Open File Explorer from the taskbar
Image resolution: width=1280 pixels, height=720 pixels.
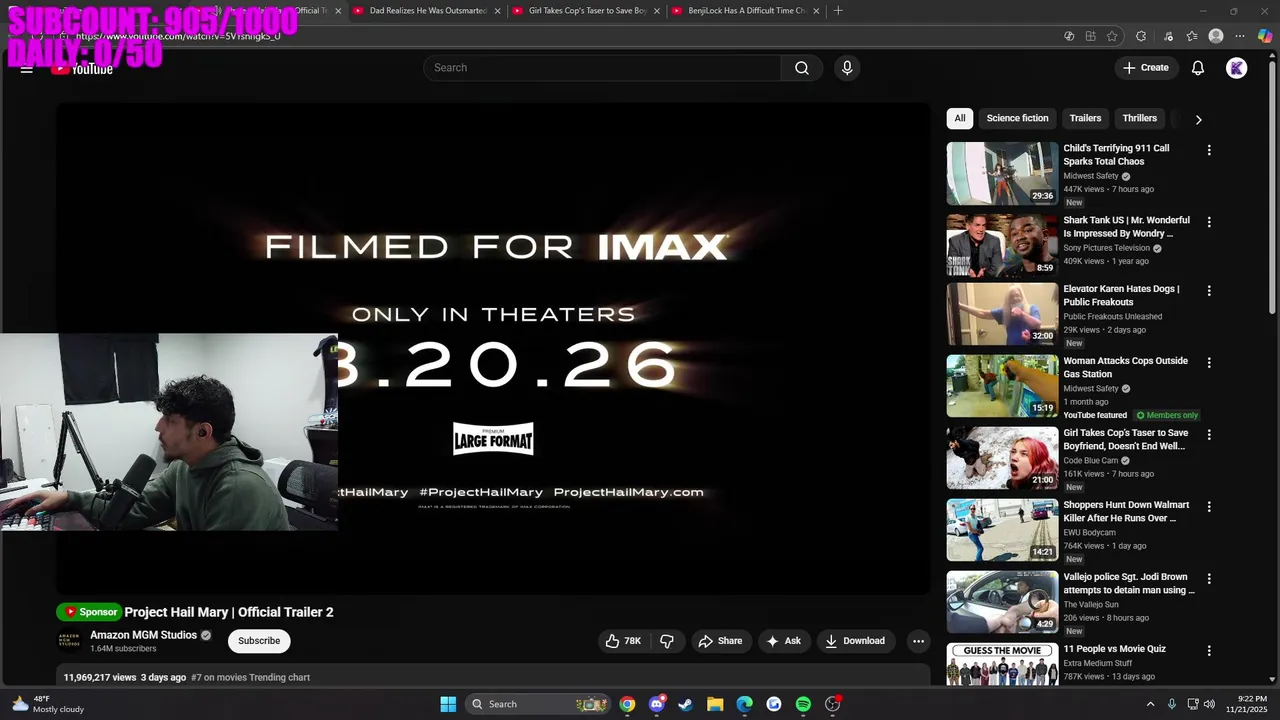[715, 704]
